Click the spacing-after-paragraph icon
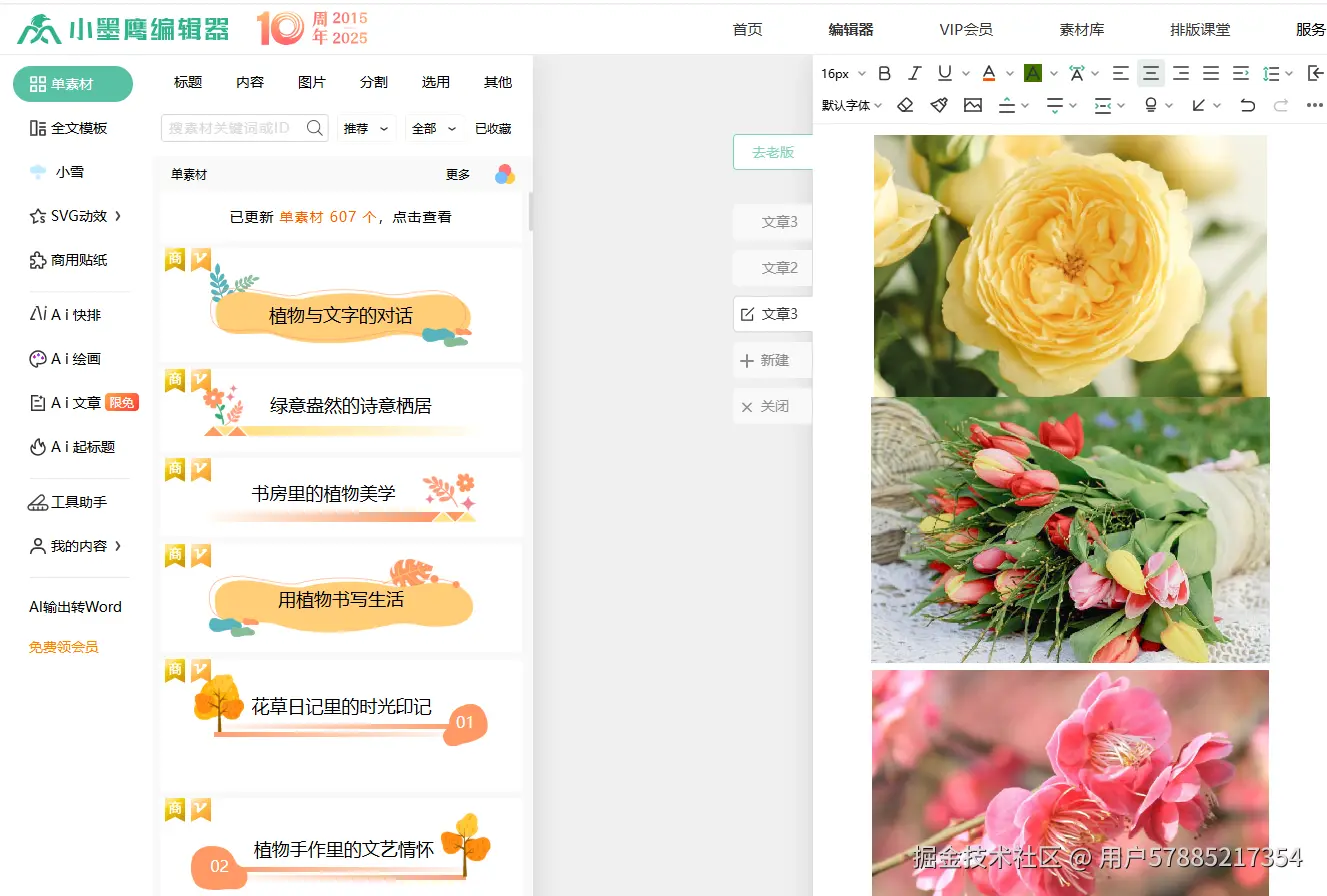Viewport: 1327px width, 896px height. coord(1054,105)
